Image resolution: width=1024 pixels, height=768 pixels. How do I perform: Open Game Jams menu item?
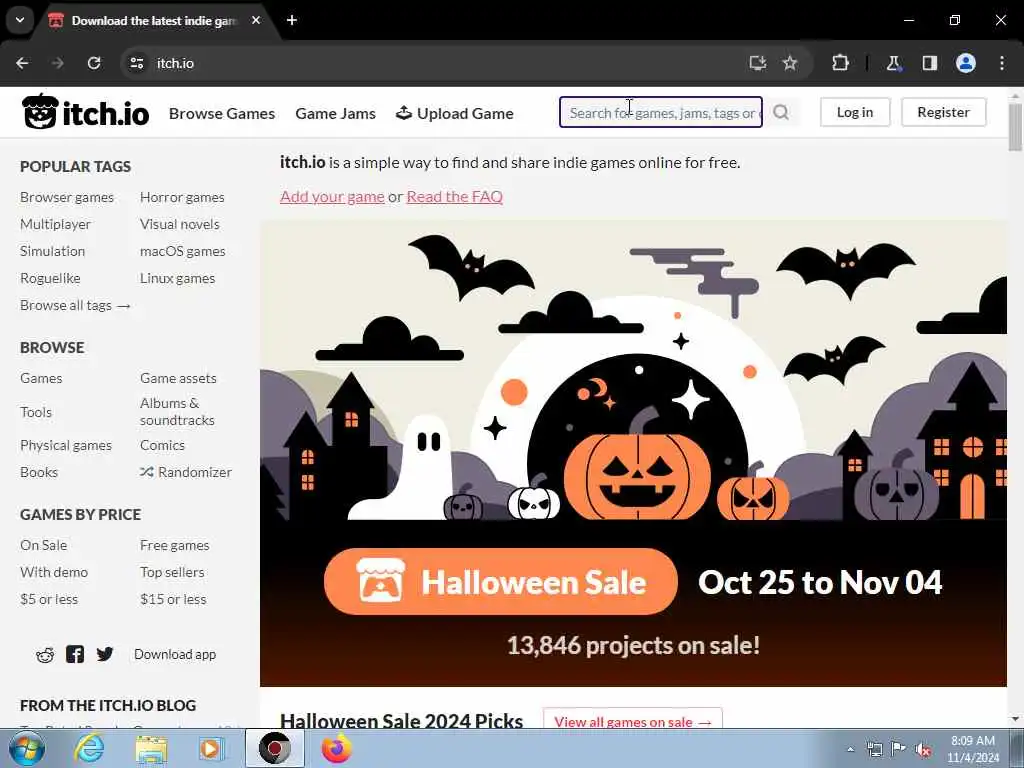click(x=336, y=113)
